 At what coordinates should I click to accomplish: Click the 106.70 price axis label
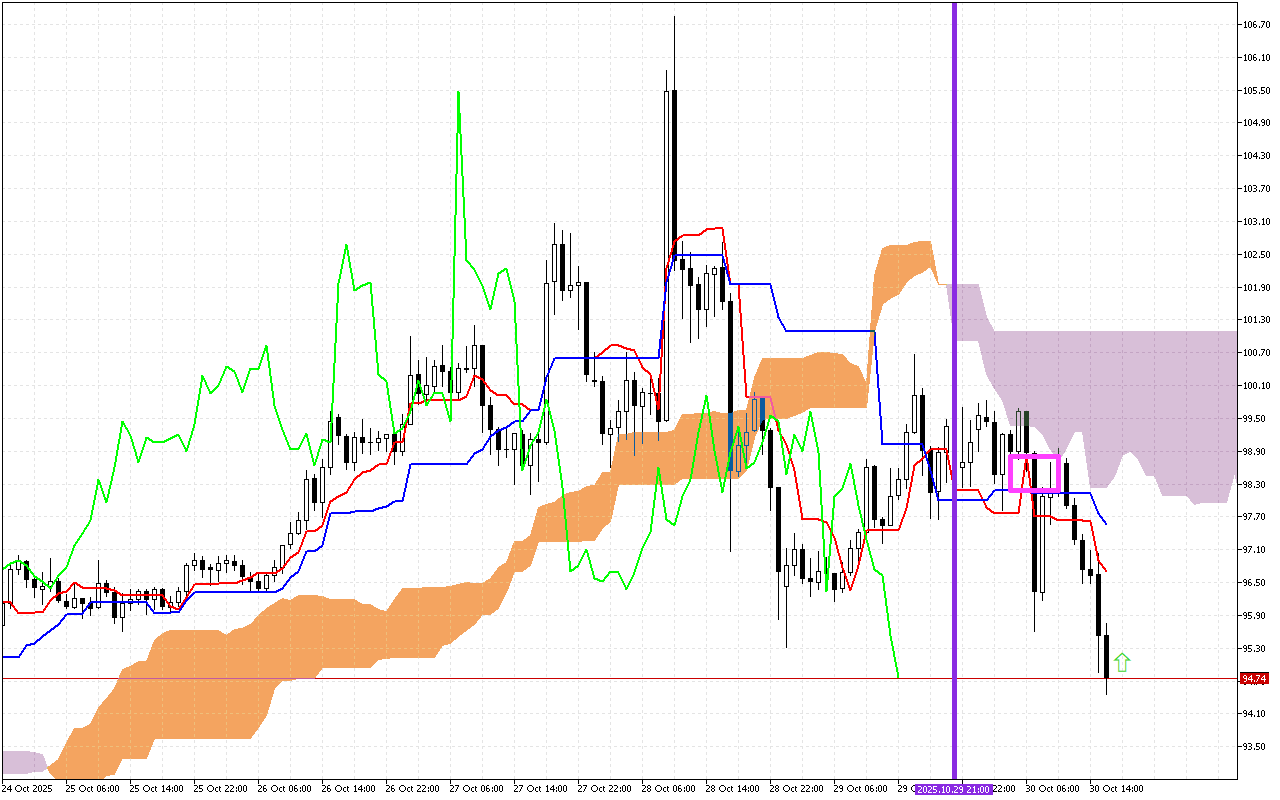pyautogui.click(x=1256, y=24)
